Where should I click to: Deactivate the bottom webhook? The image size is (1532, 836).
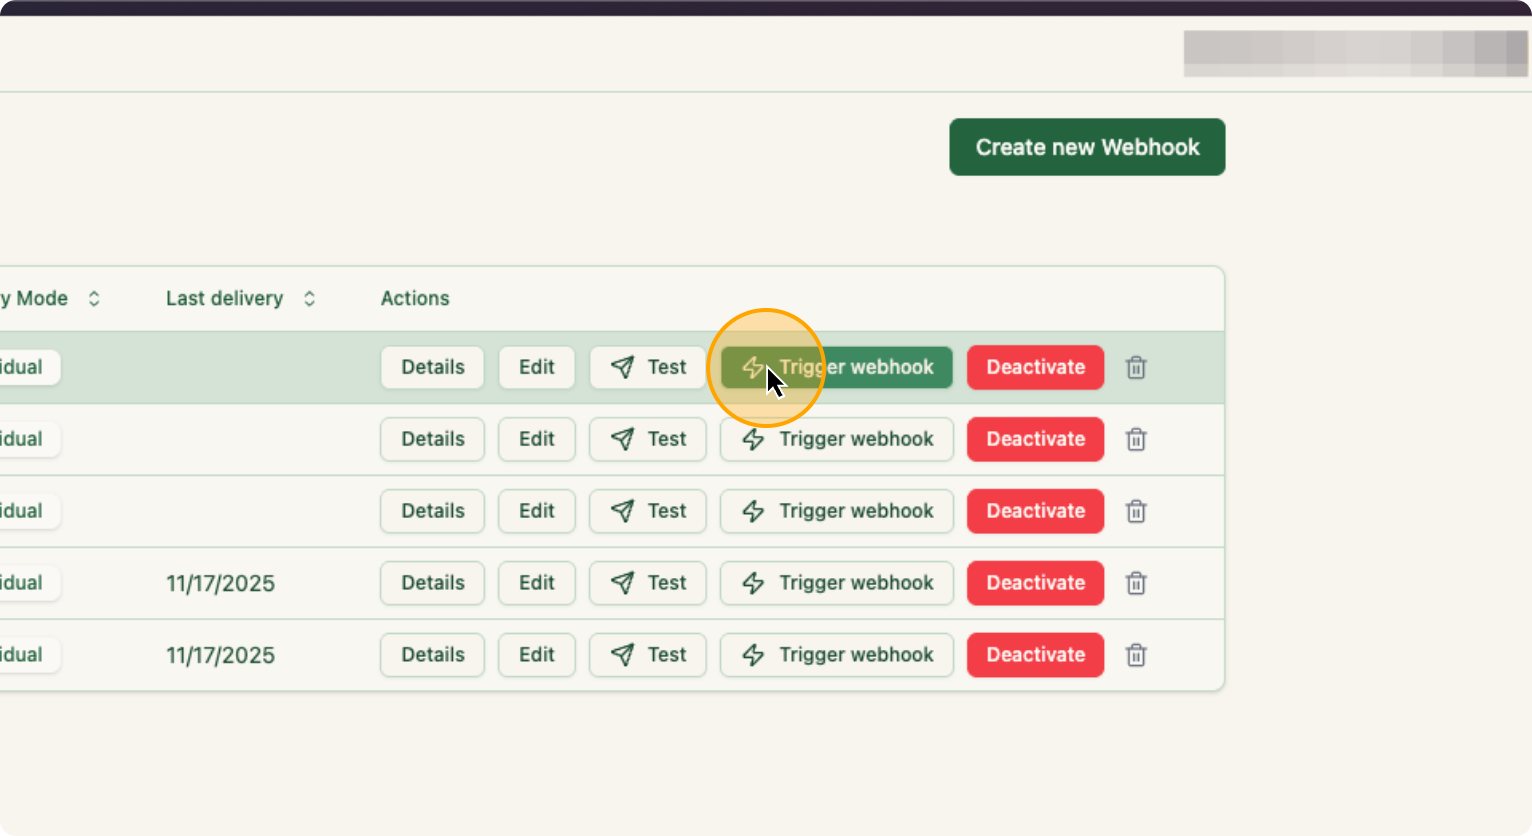point(1035,655)
